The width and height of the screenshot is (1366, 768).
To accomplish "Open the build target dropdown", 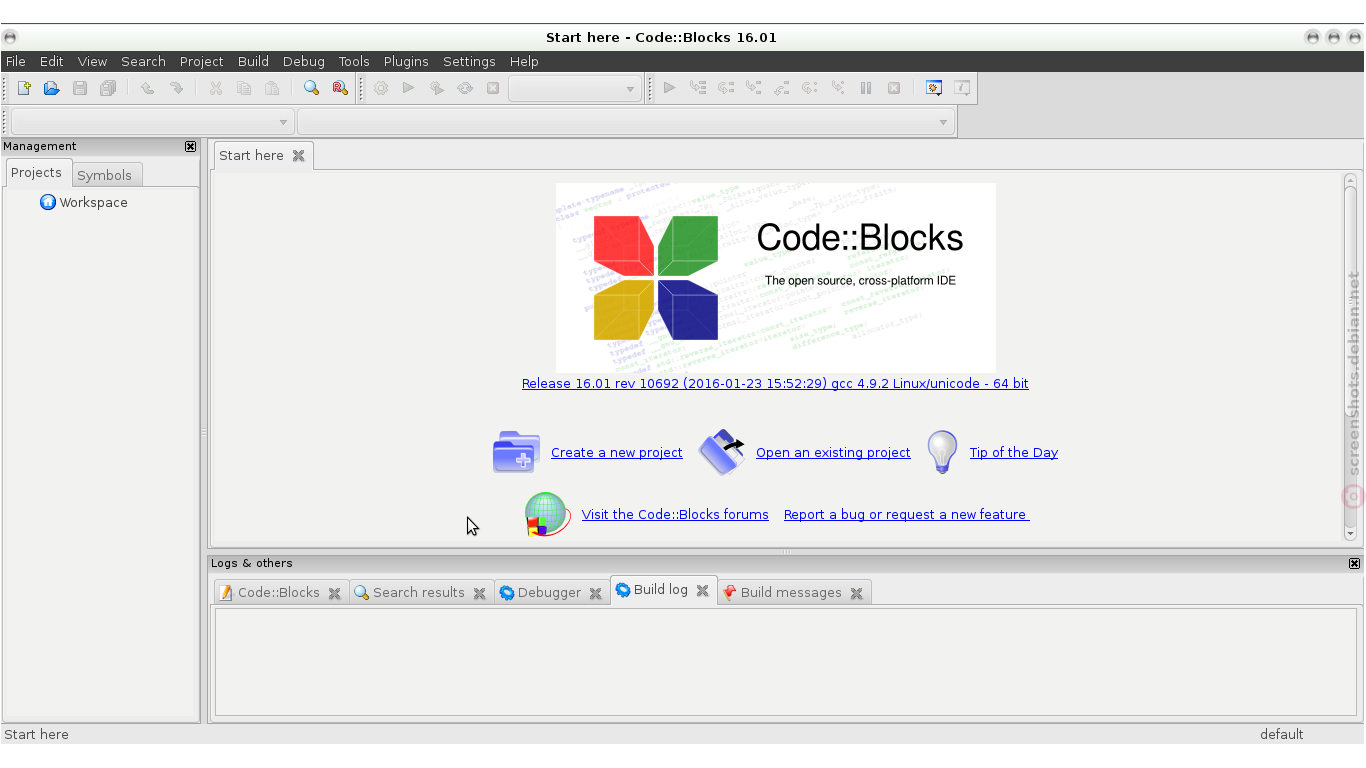I will 575,88.
